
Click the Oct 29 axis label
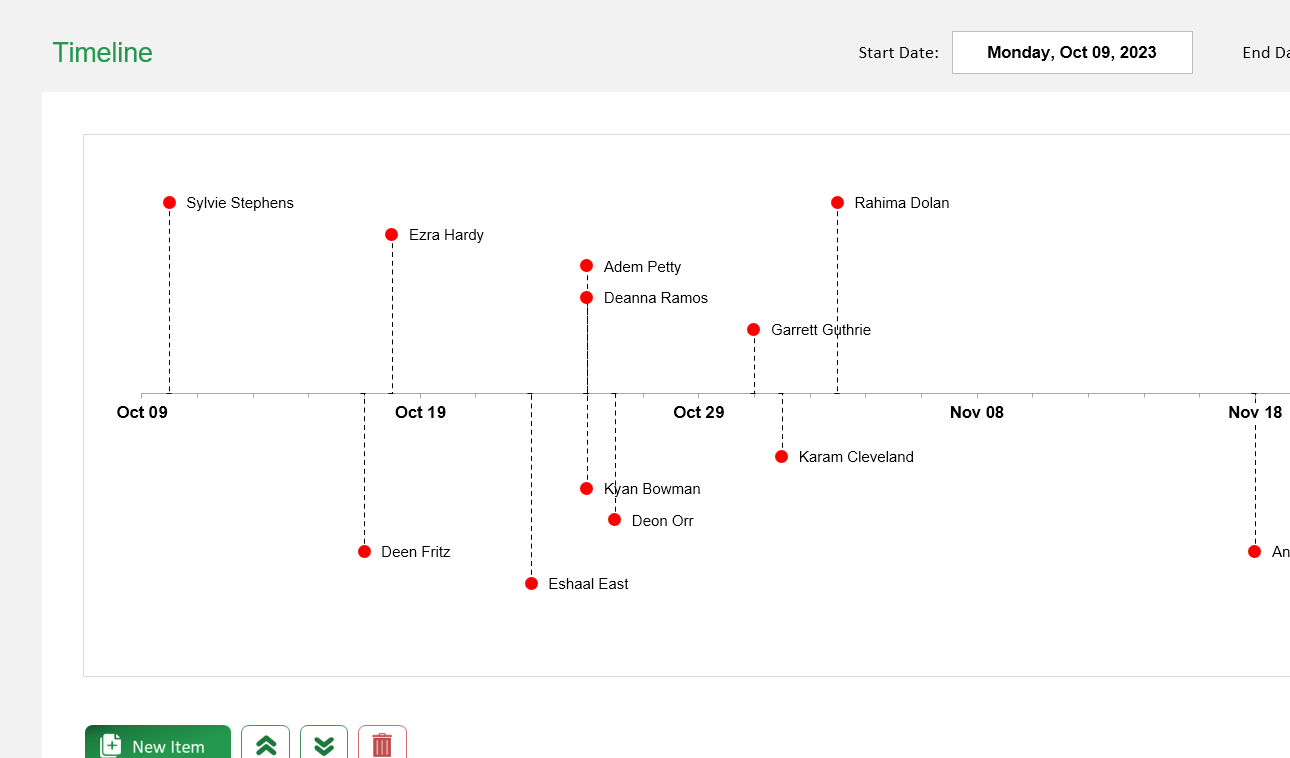click(x=698, y=412)
